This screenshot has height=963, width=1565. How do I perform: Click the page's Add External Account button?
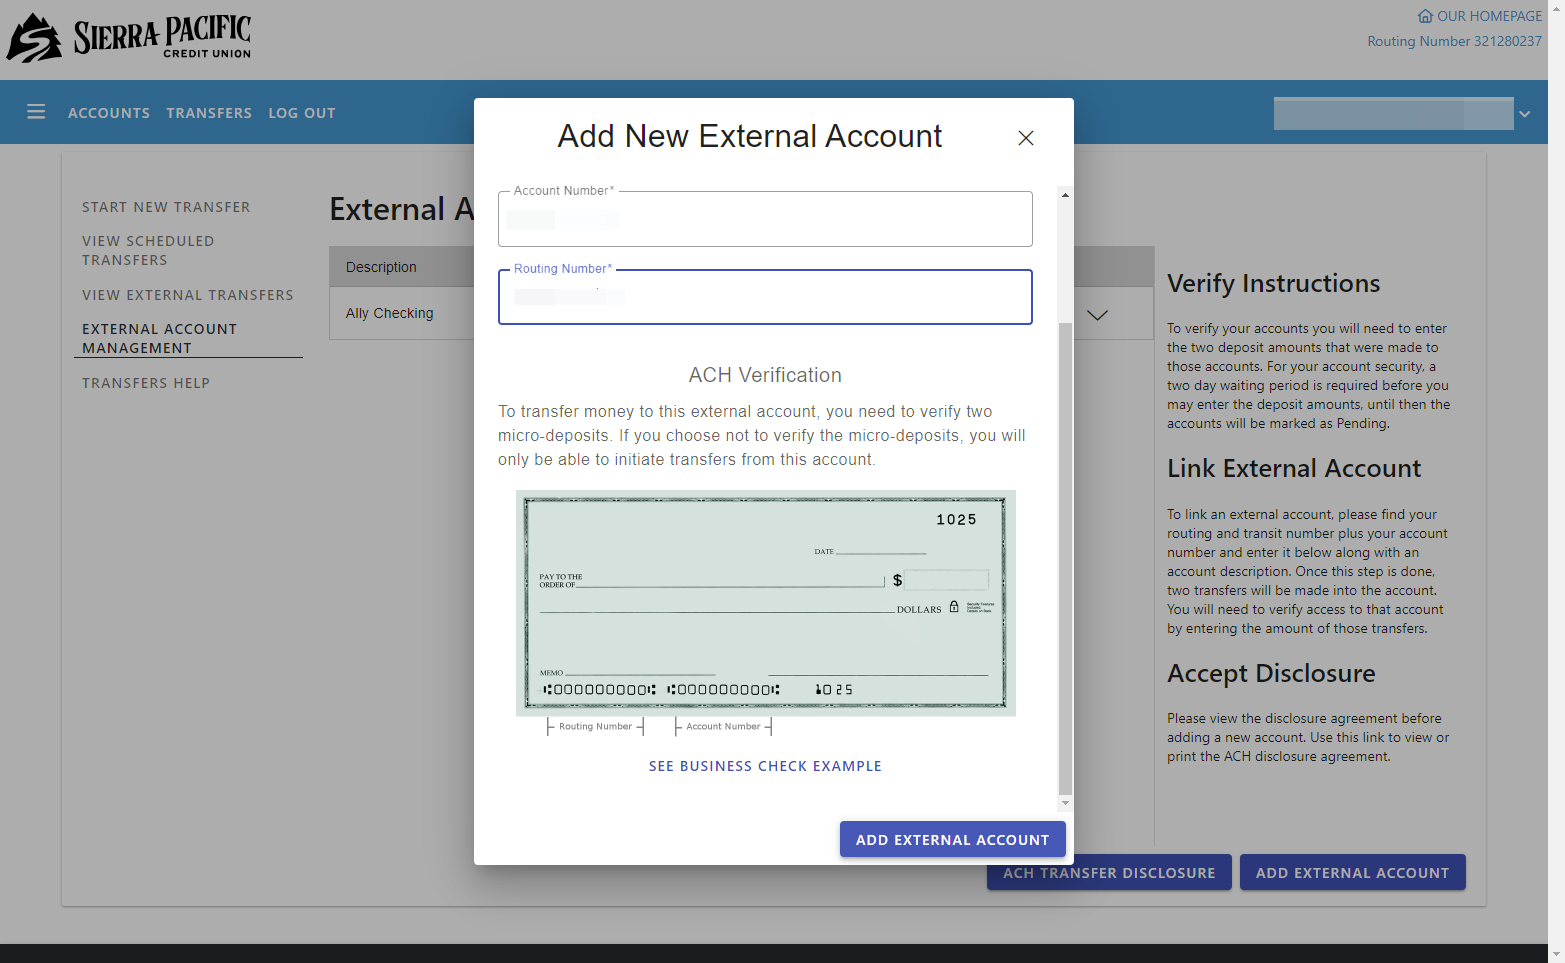(1352, 873)
